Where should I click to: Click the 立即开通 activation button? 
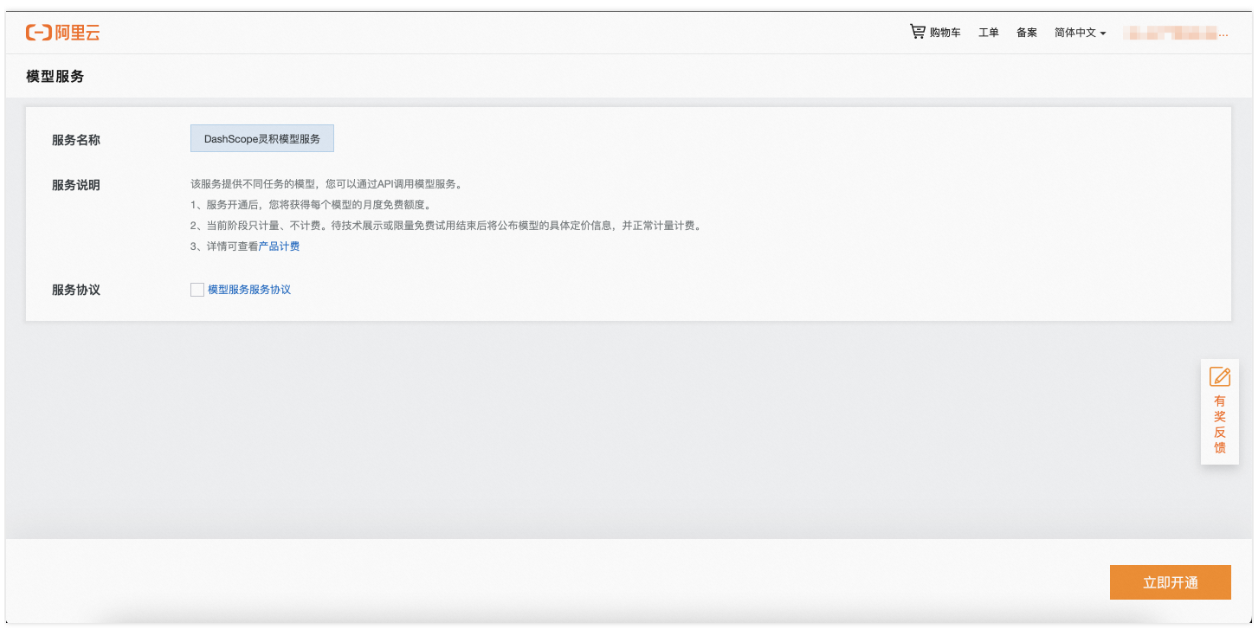click(x=1169, y=582)
